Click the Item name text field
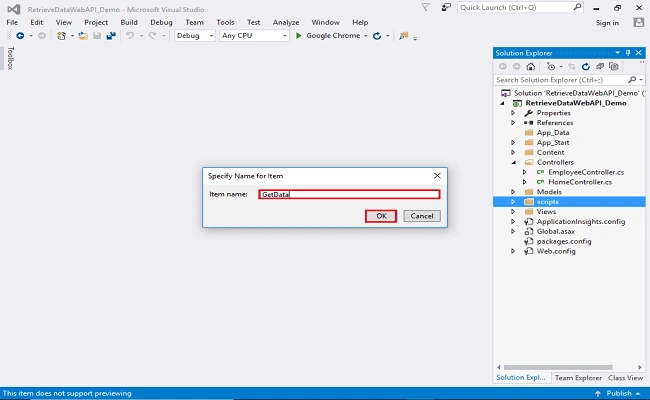Screen dimensions: 650x400 coord(349,194)
